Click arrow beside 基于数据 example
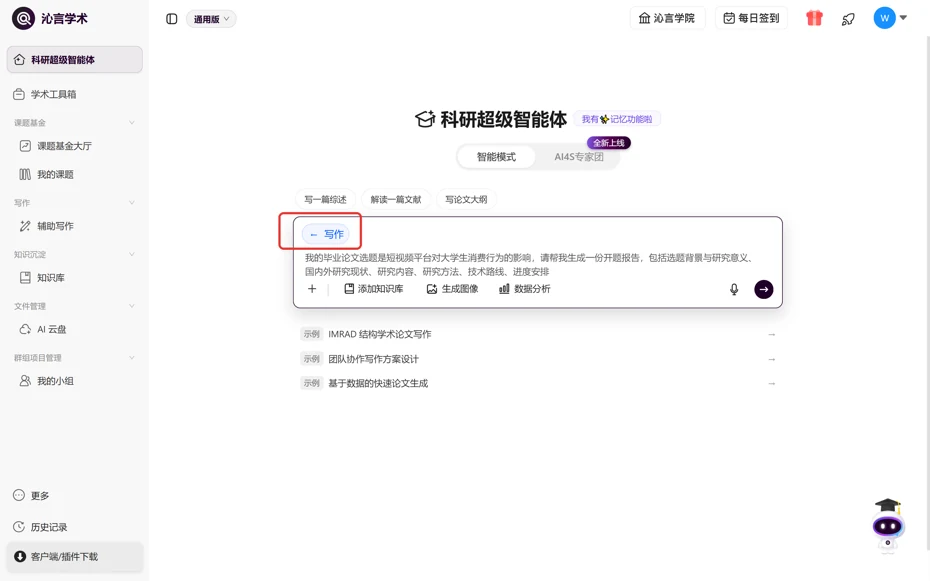This screenshot has width=930, height=581. pyautogui.click(x=772, y=384)
